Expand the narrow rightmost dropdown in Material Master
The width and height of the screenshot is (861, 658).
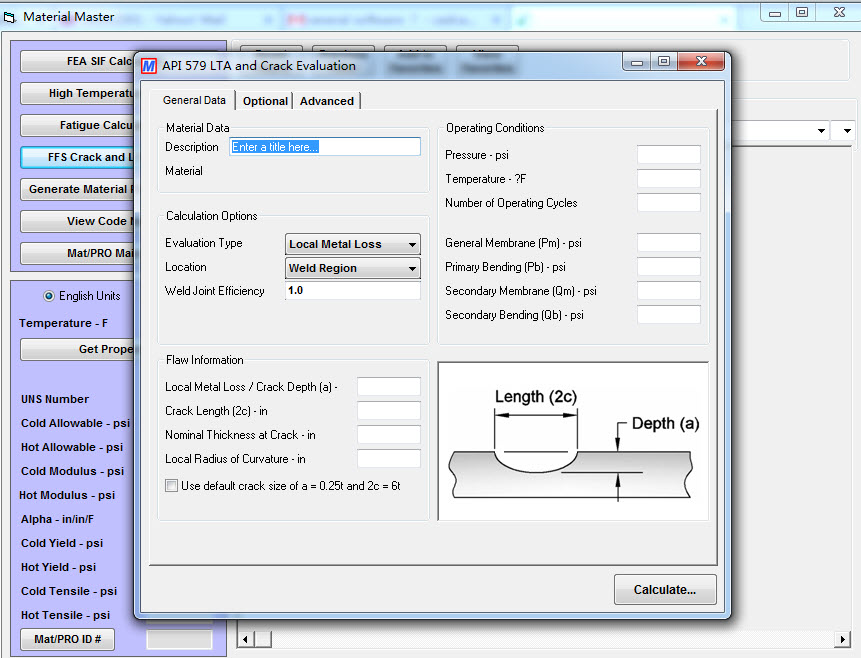tap(846, 131)
